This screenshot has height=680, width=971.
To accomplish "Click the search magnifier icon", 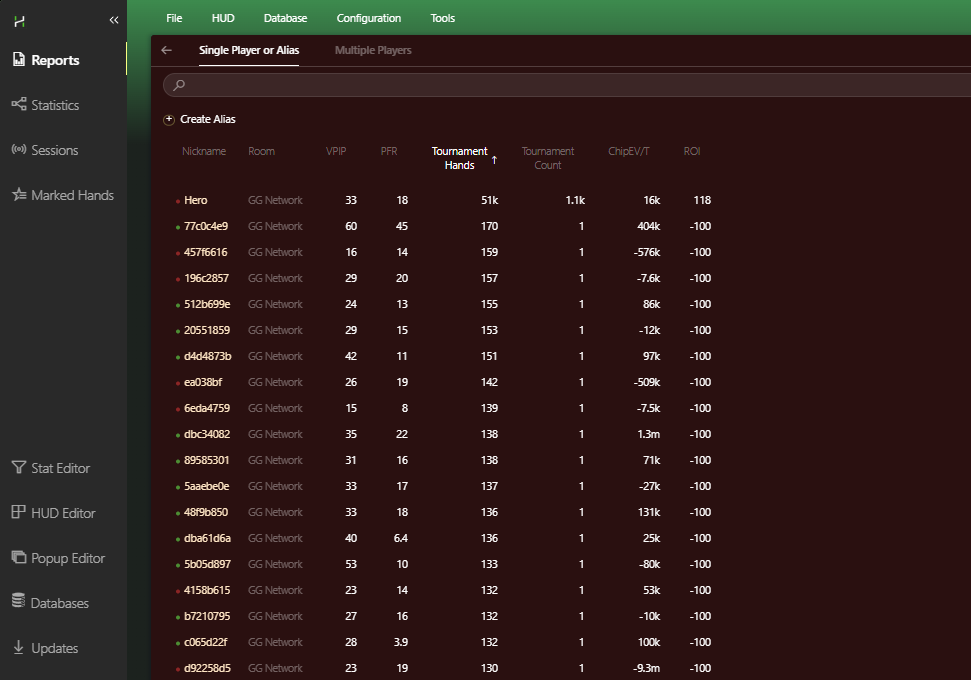I will pos(179,85).
